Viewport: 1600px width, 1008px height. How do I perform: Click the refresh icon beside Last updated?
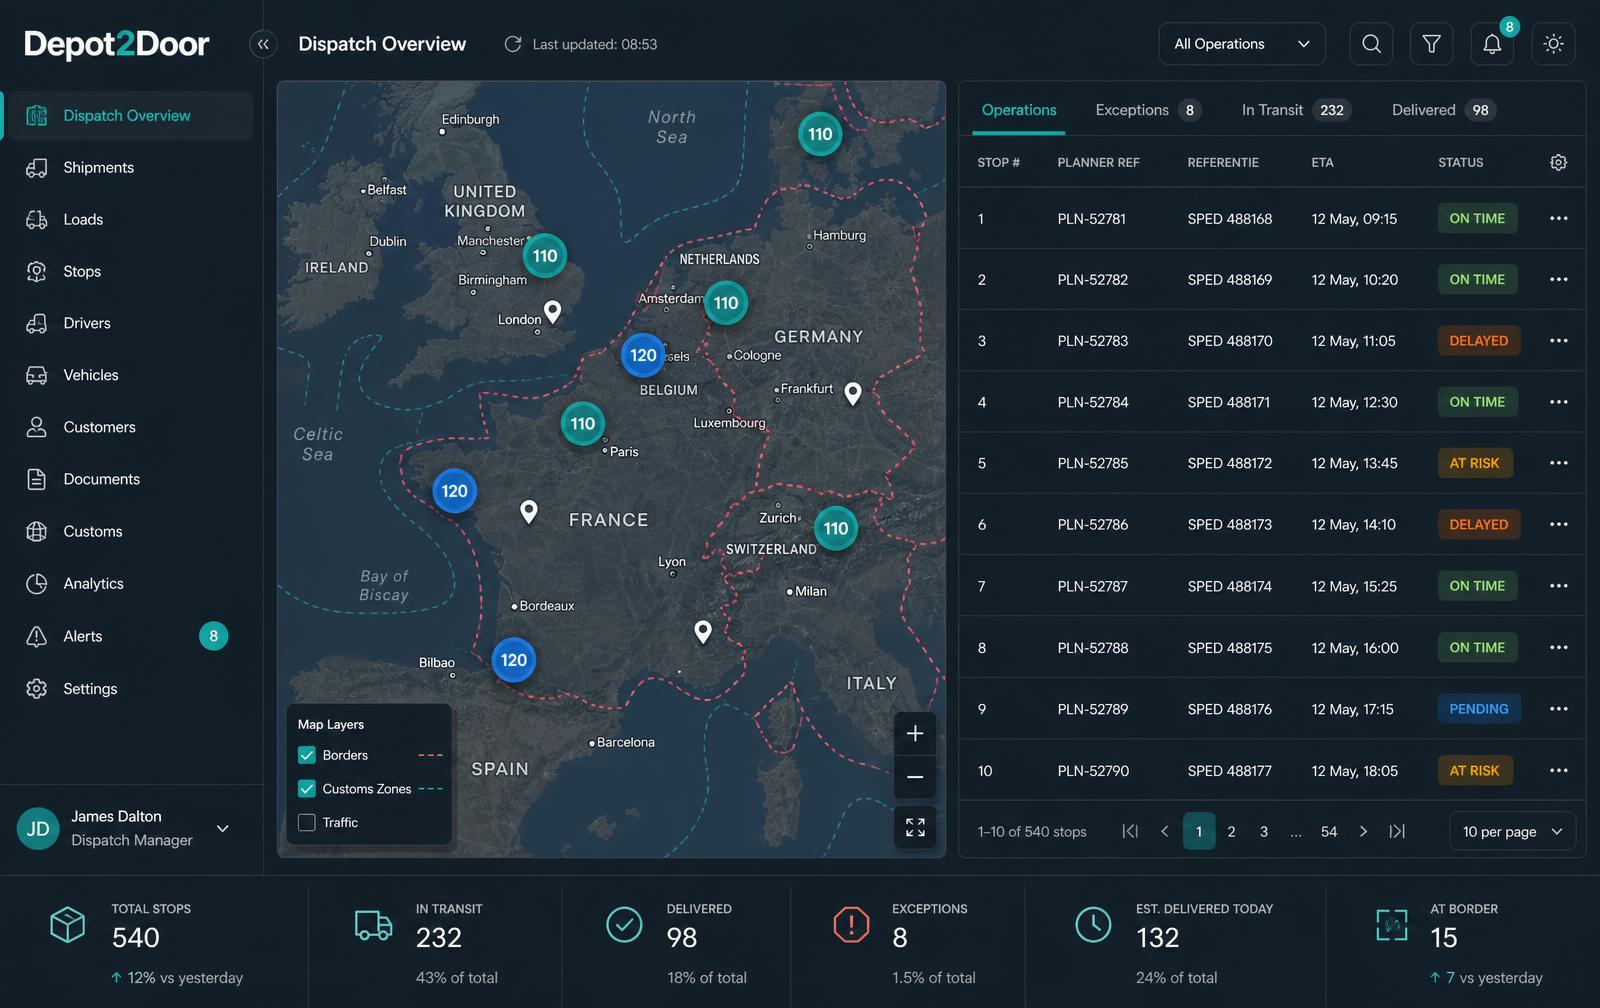[513, 44]
